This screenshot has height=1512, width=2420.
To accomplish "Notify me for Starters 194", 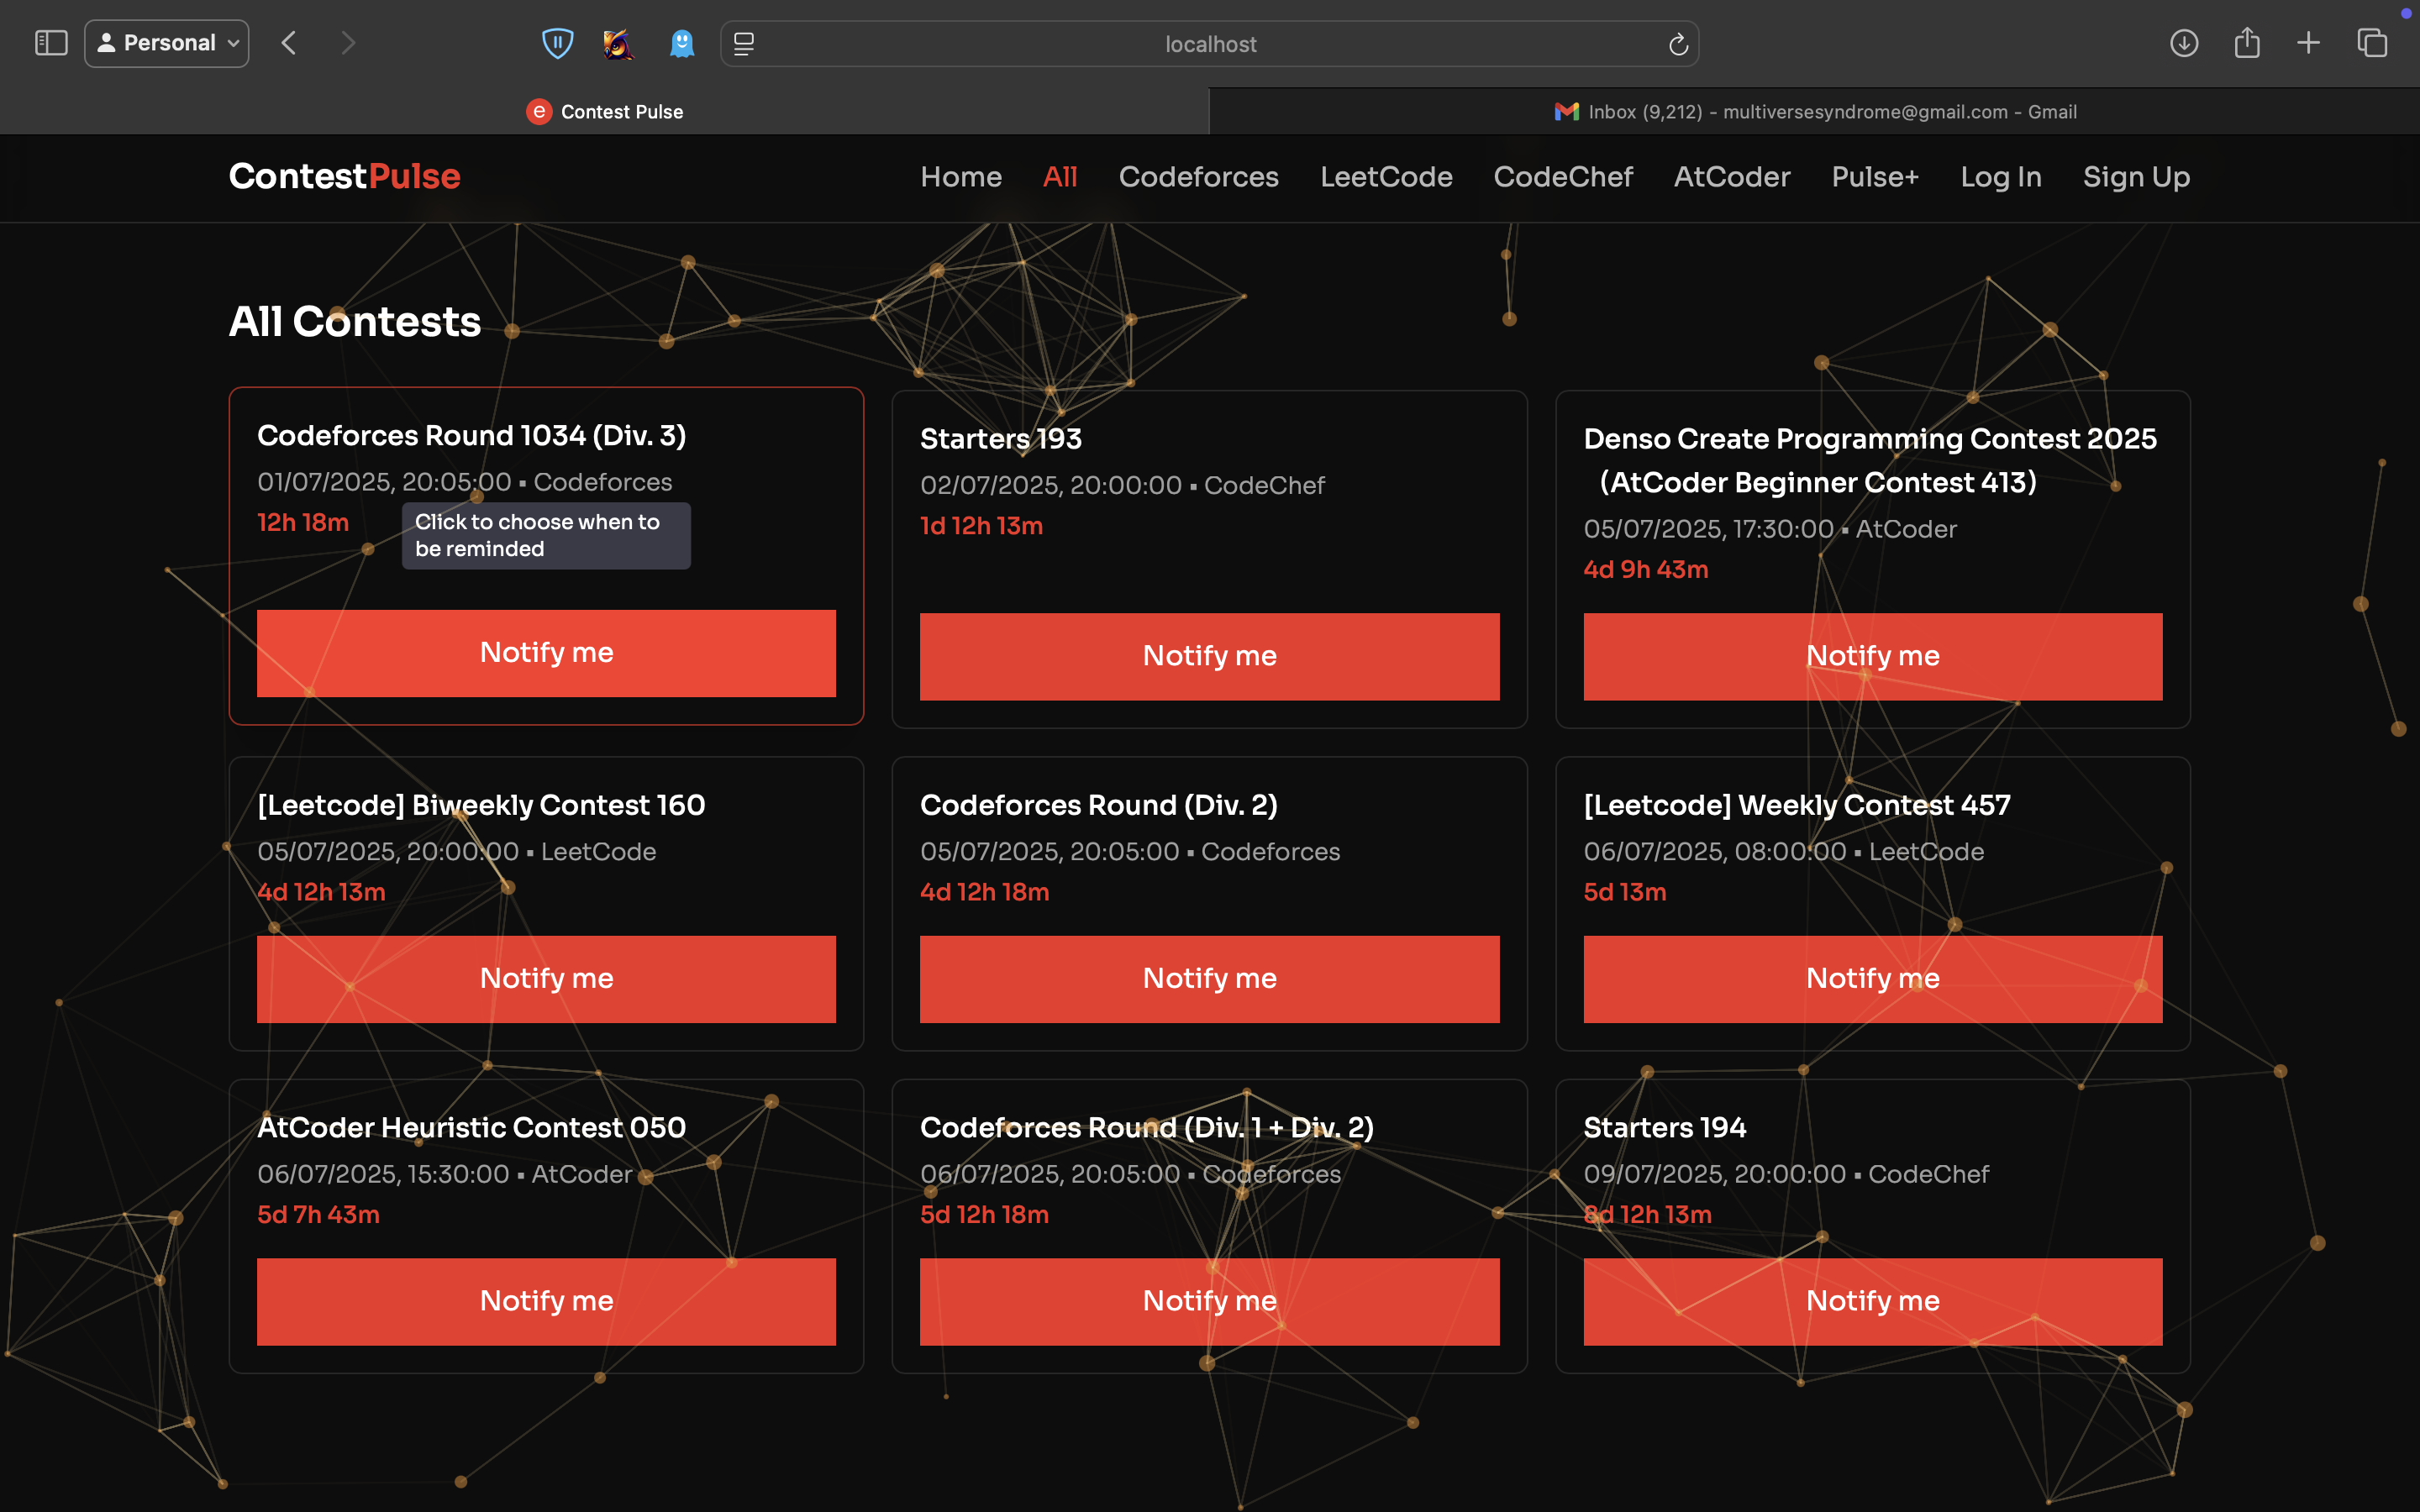I will tap(1873, 1301).
